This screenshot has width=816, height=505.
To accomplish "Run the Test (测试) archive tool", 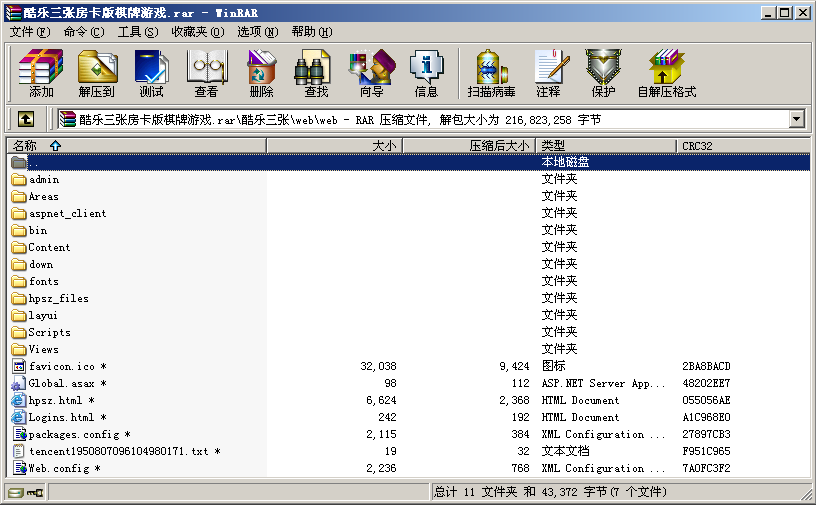I will (151, 73).
